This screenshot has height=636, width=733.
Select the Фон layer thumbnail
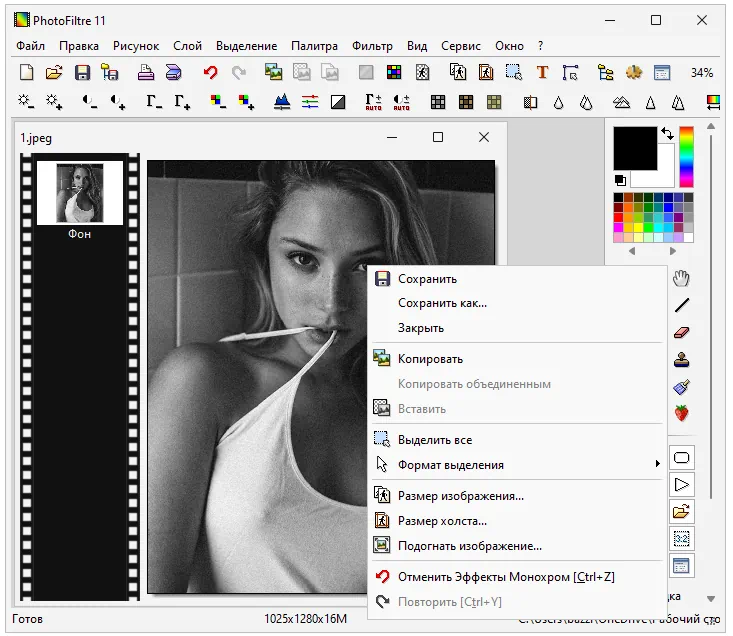79,193
